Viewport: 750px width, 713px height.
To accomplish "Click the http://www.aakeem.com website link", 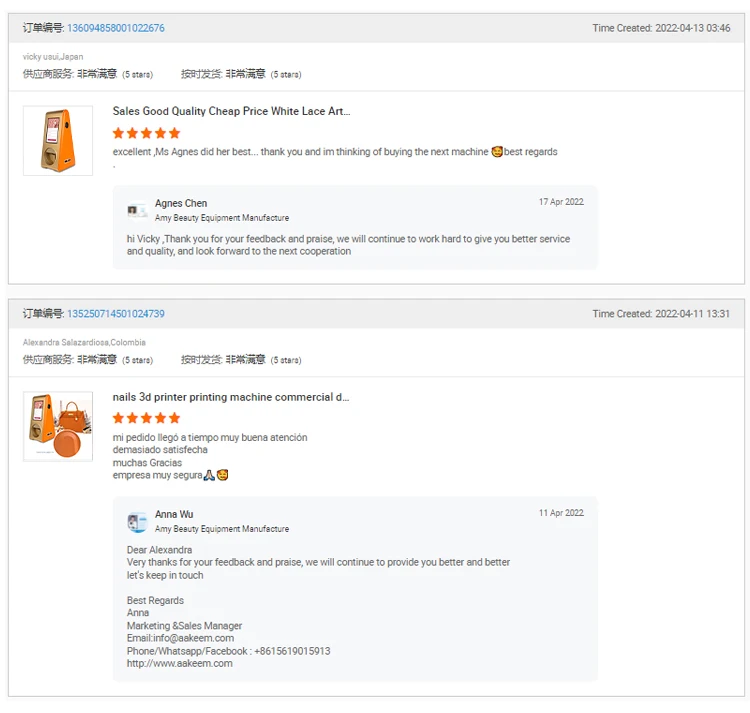I will coord(179,663).
